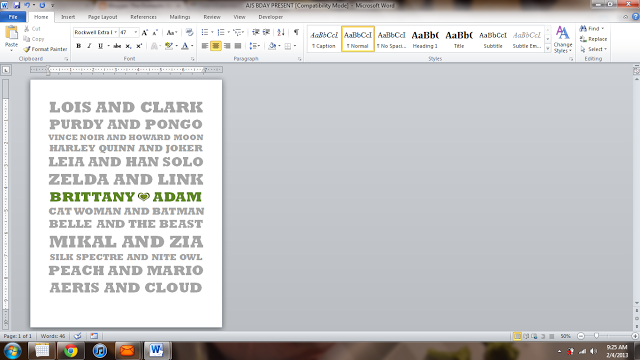Click the zoom slider handle
This screenshot has height=360, width=640.
pos(596,336)
